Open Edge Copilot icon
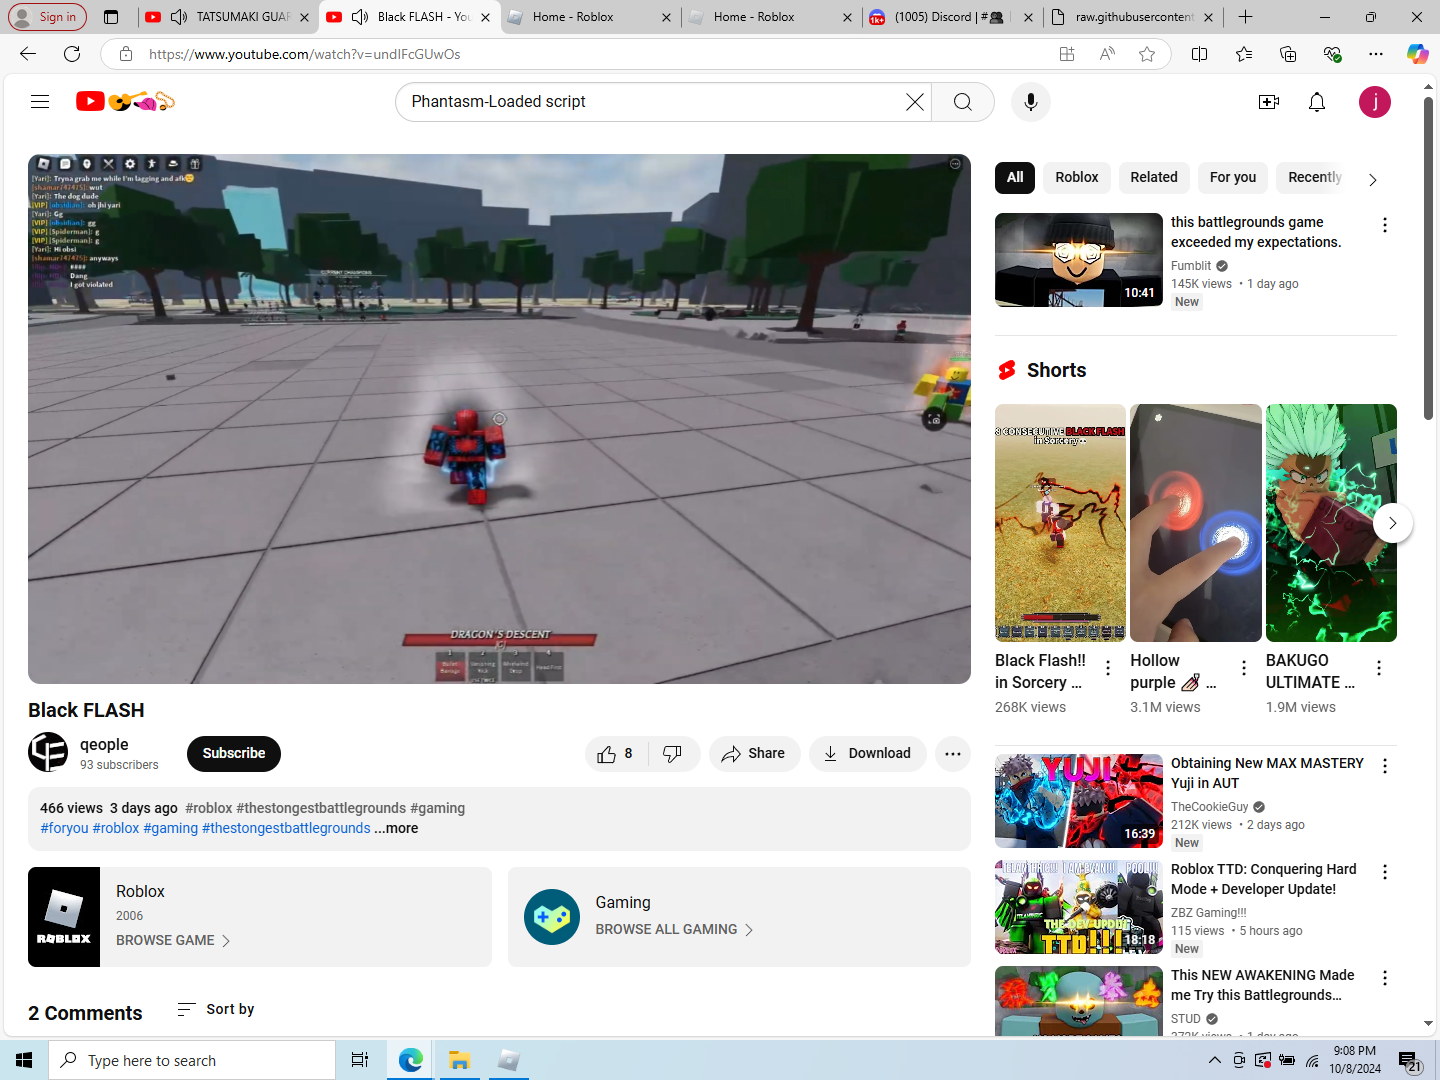Viewport: 1440px width, 1080px height. point(1417,54)
